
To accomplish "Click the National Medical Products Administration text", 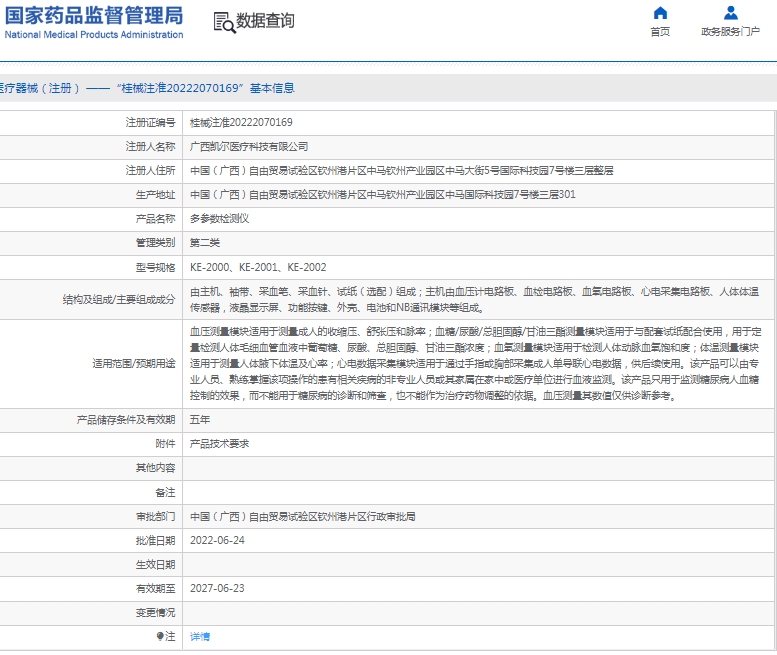I will (94, 35).
